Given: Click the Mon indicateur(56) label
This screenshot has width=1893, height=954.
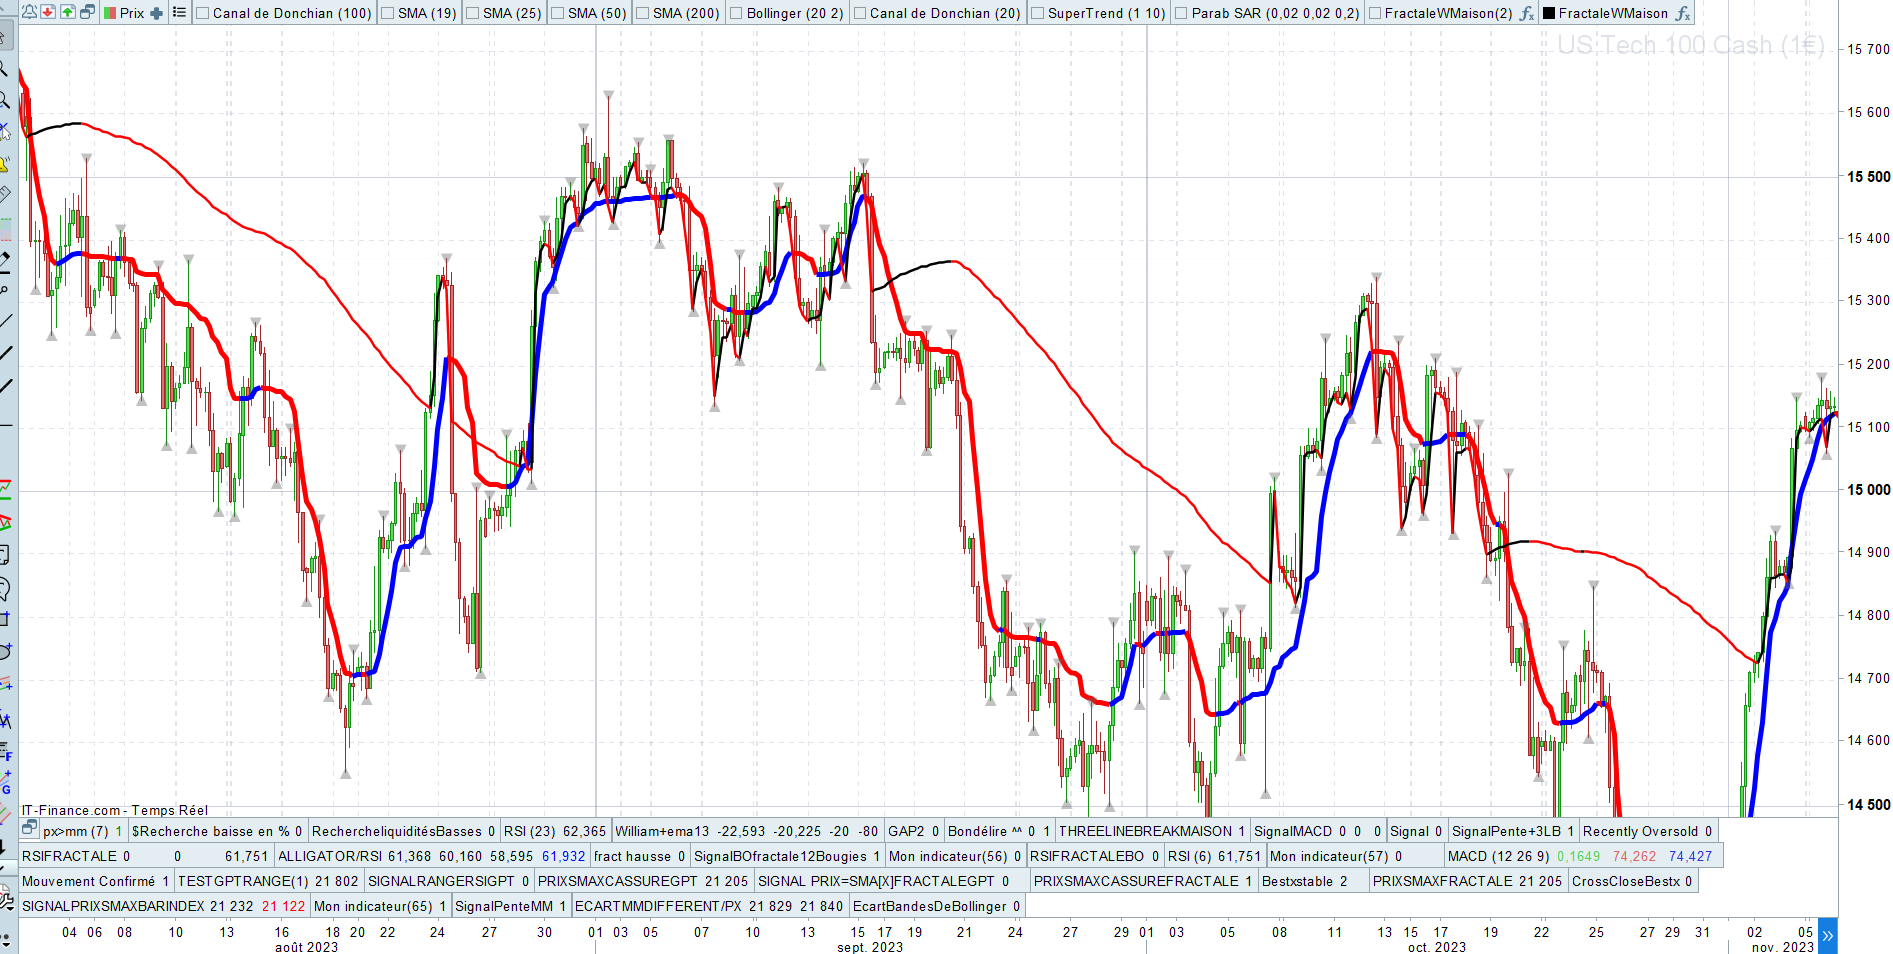Looking at the screenshot, I should point(948,856).
